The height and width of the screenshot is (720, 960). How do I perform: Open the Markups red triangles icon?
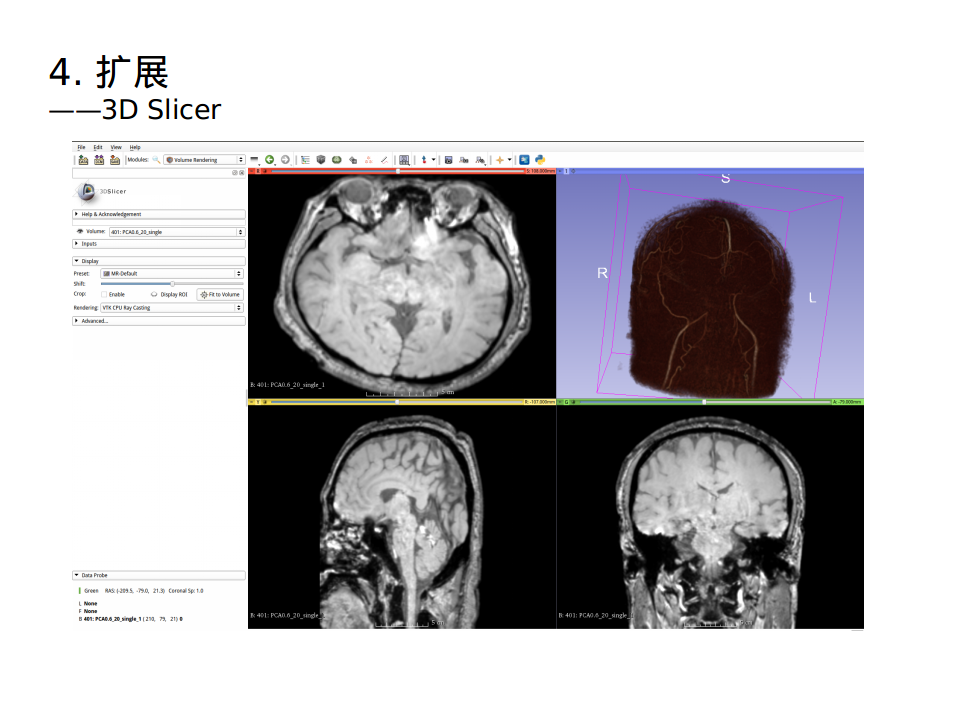point(369,160)
